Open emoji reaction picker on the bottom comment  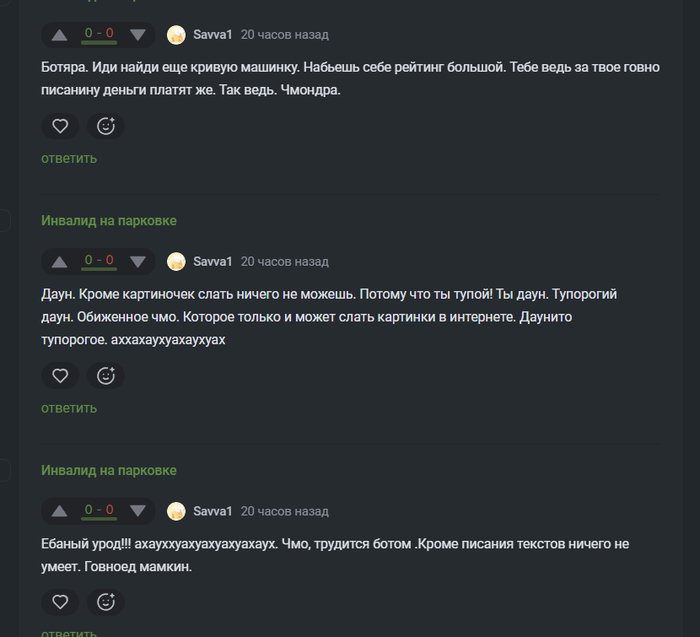[x=105, y=602]
